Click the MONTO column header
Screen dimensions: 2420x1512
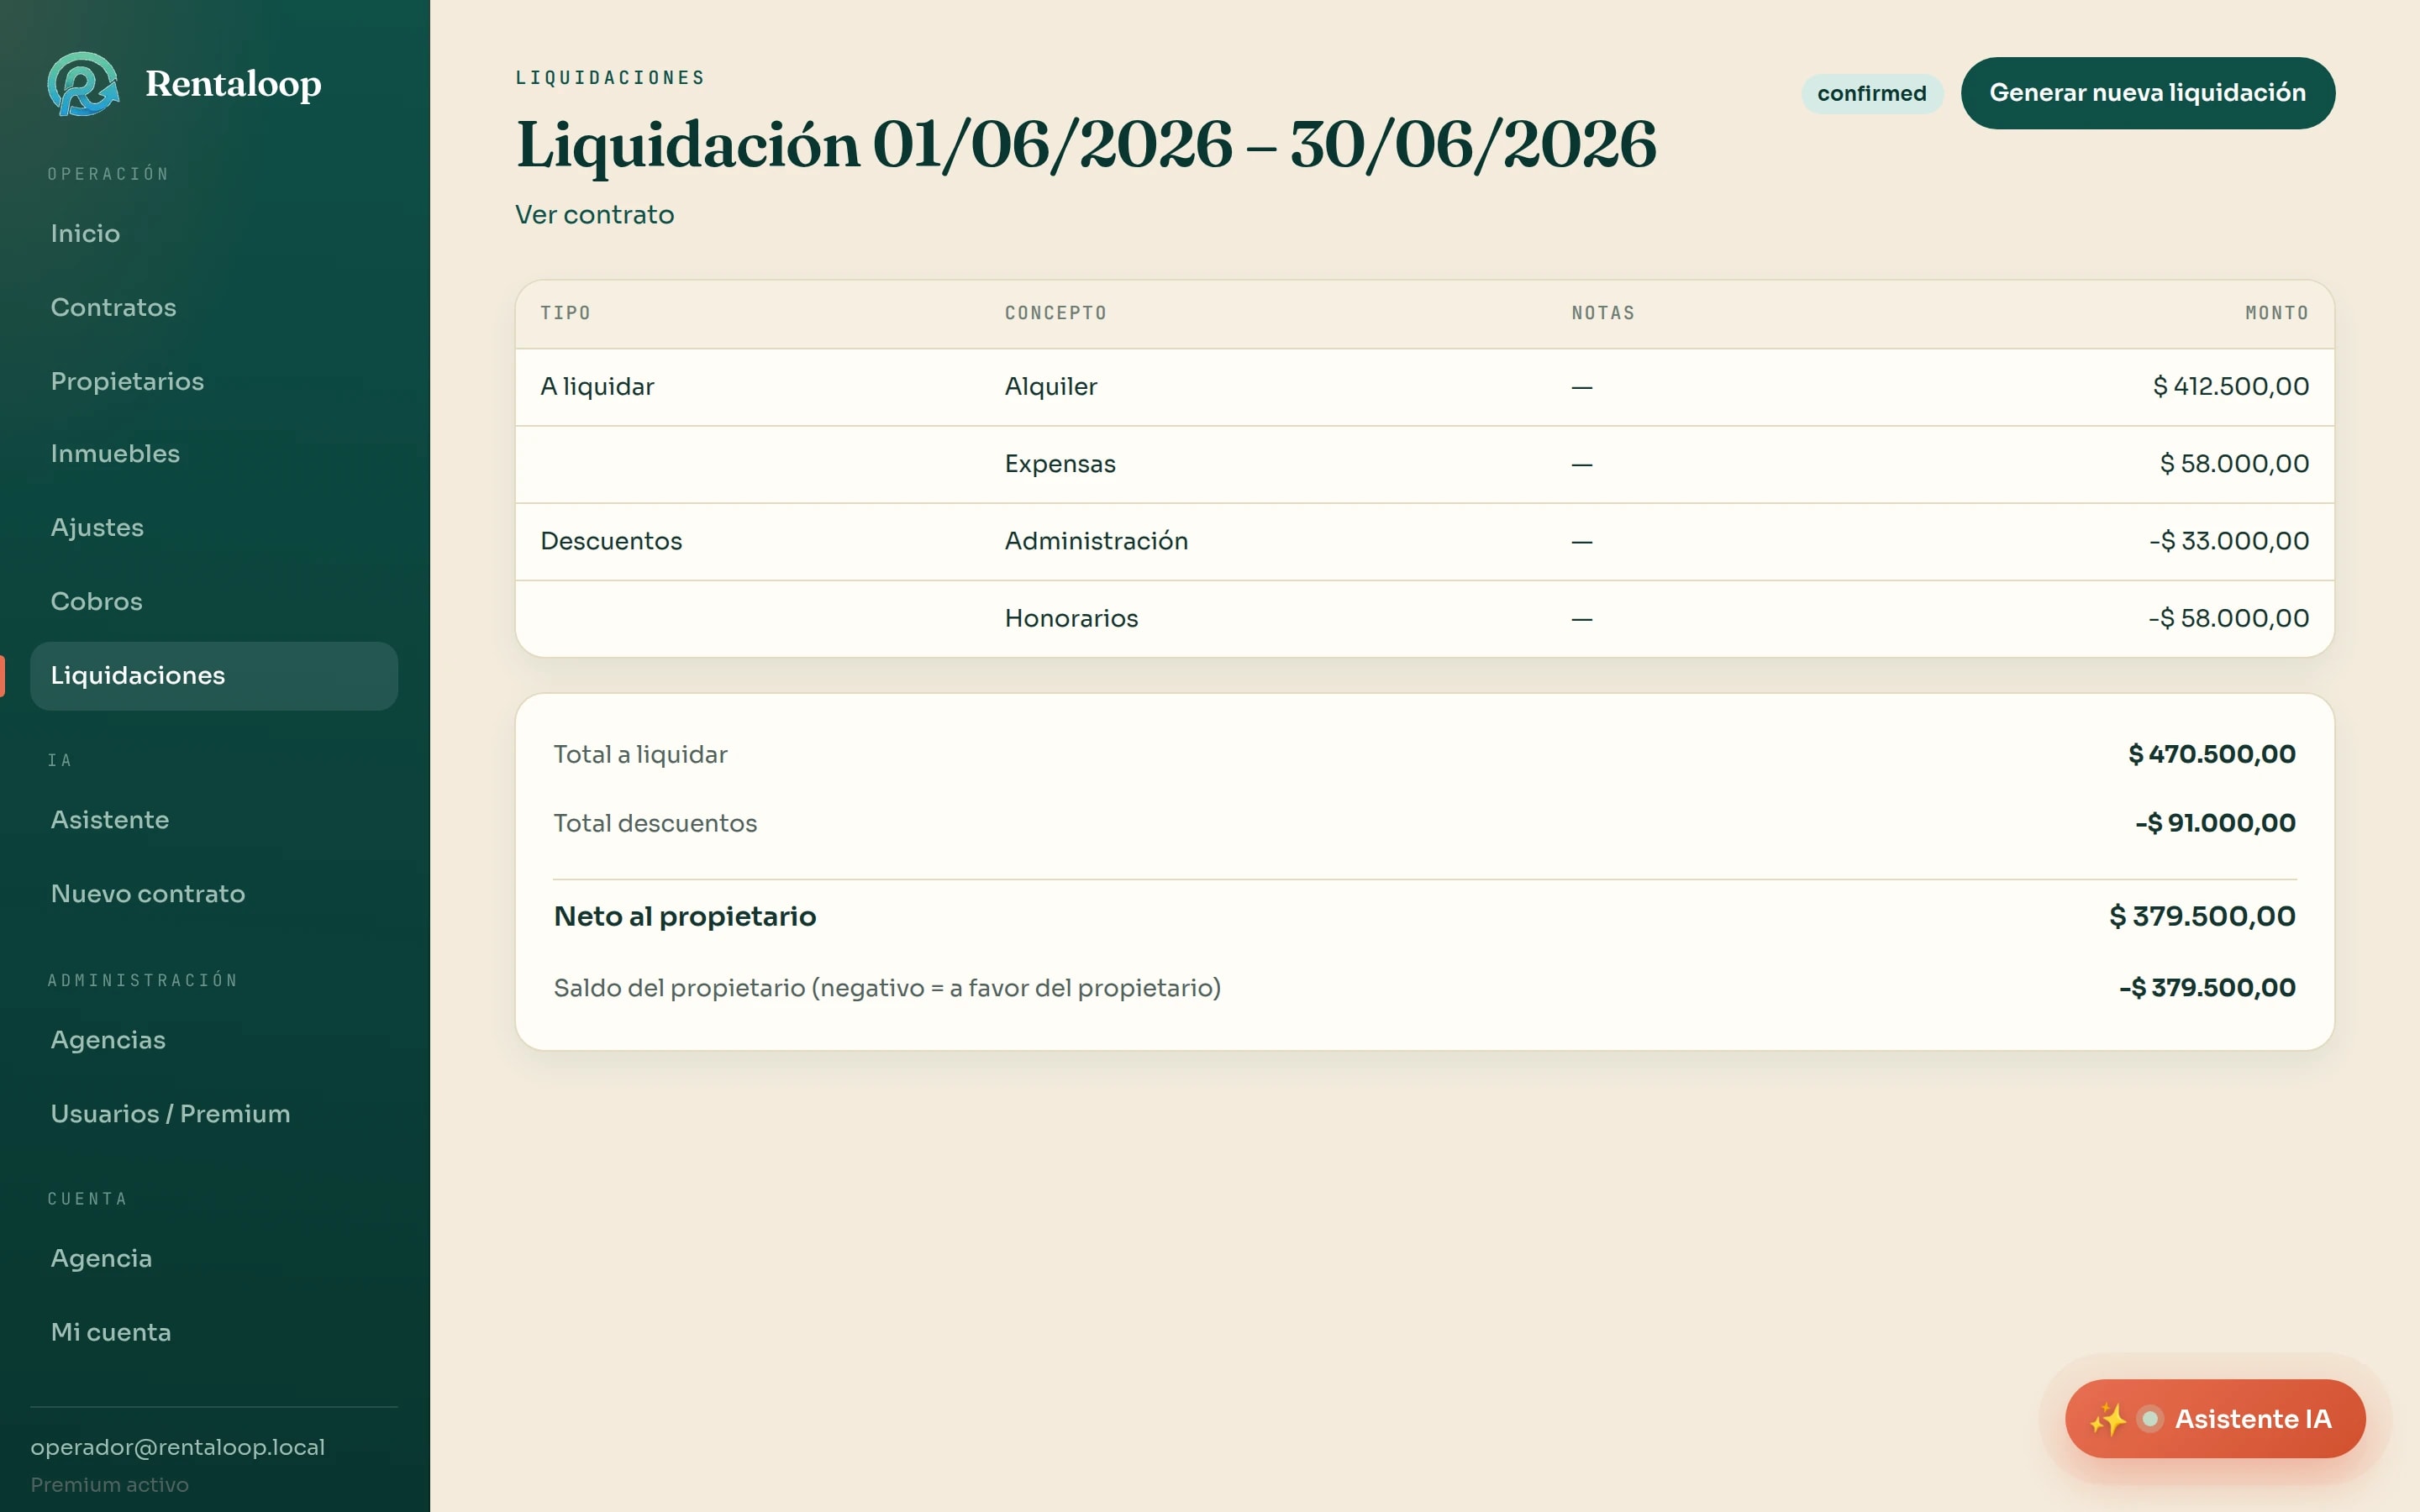point(2276,313)
